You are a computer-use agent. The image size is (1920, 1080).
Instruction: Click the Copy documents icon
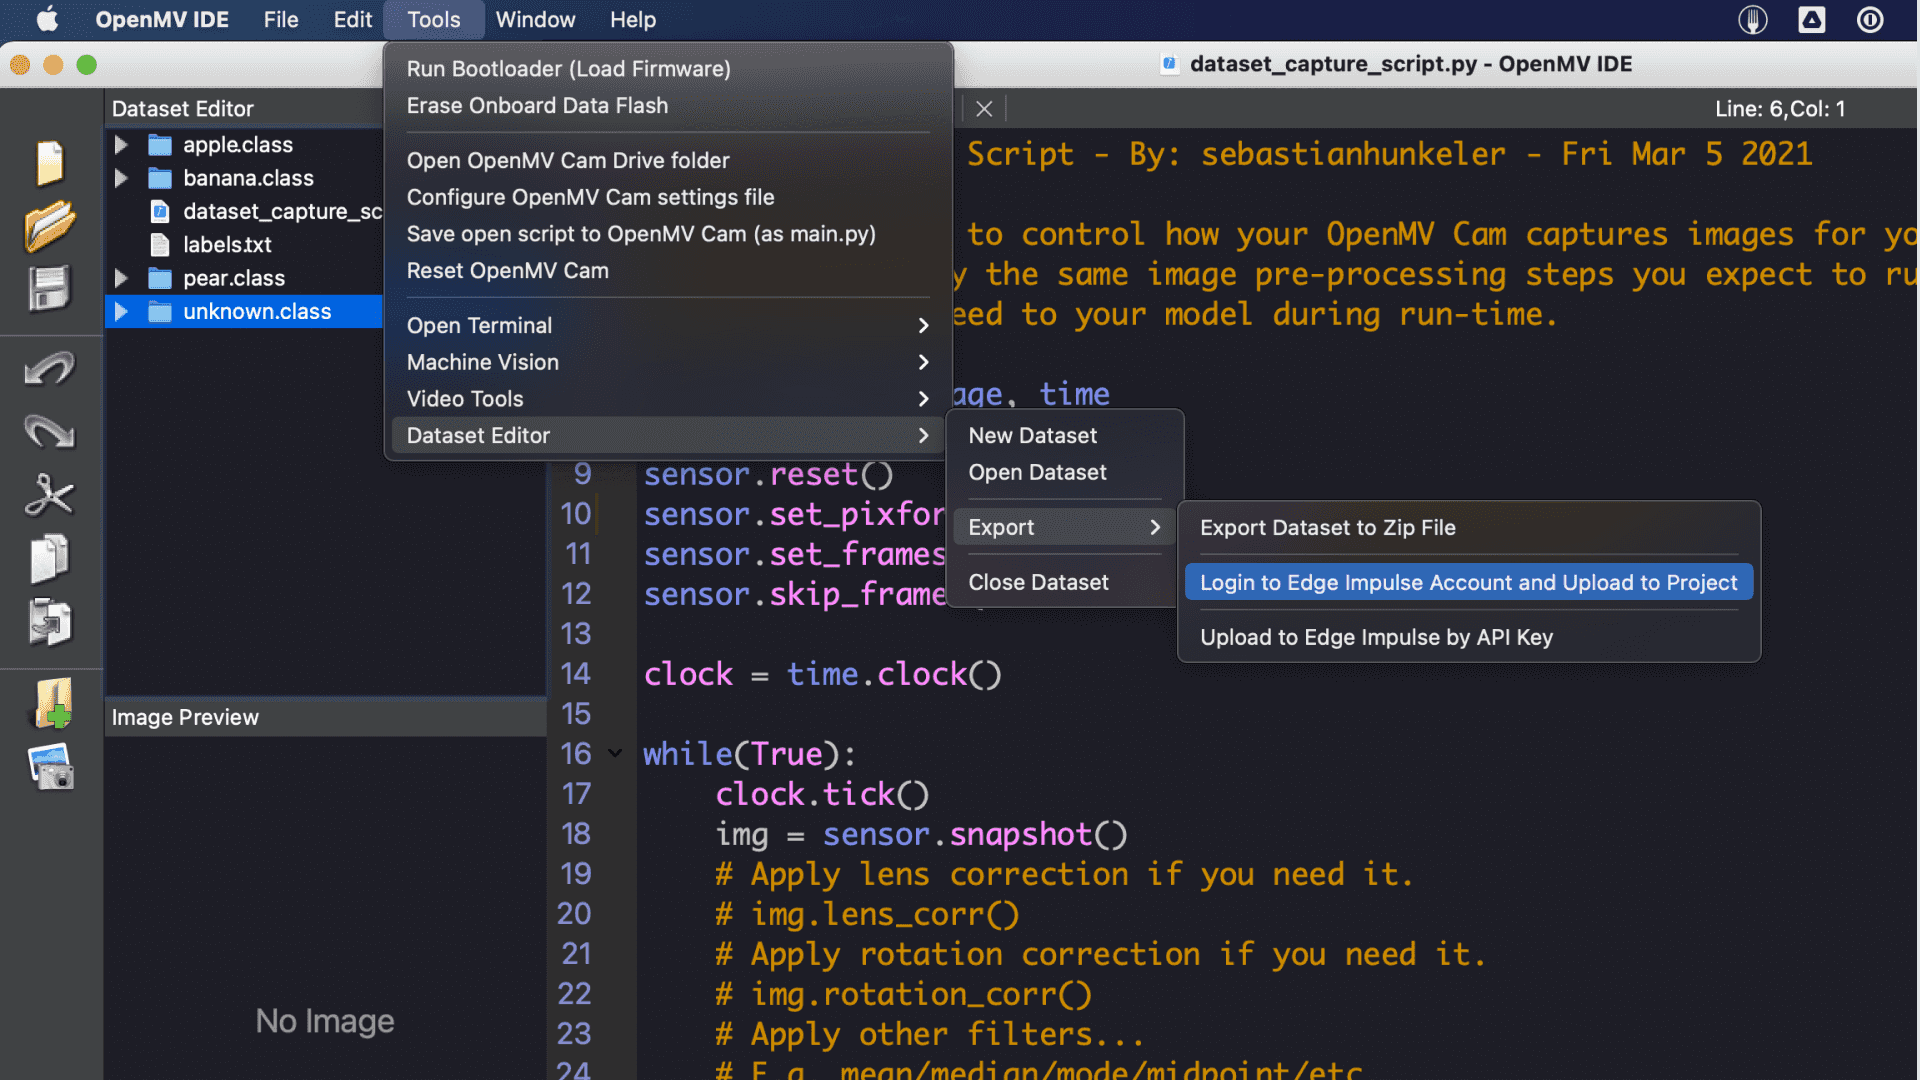[49, 558]
